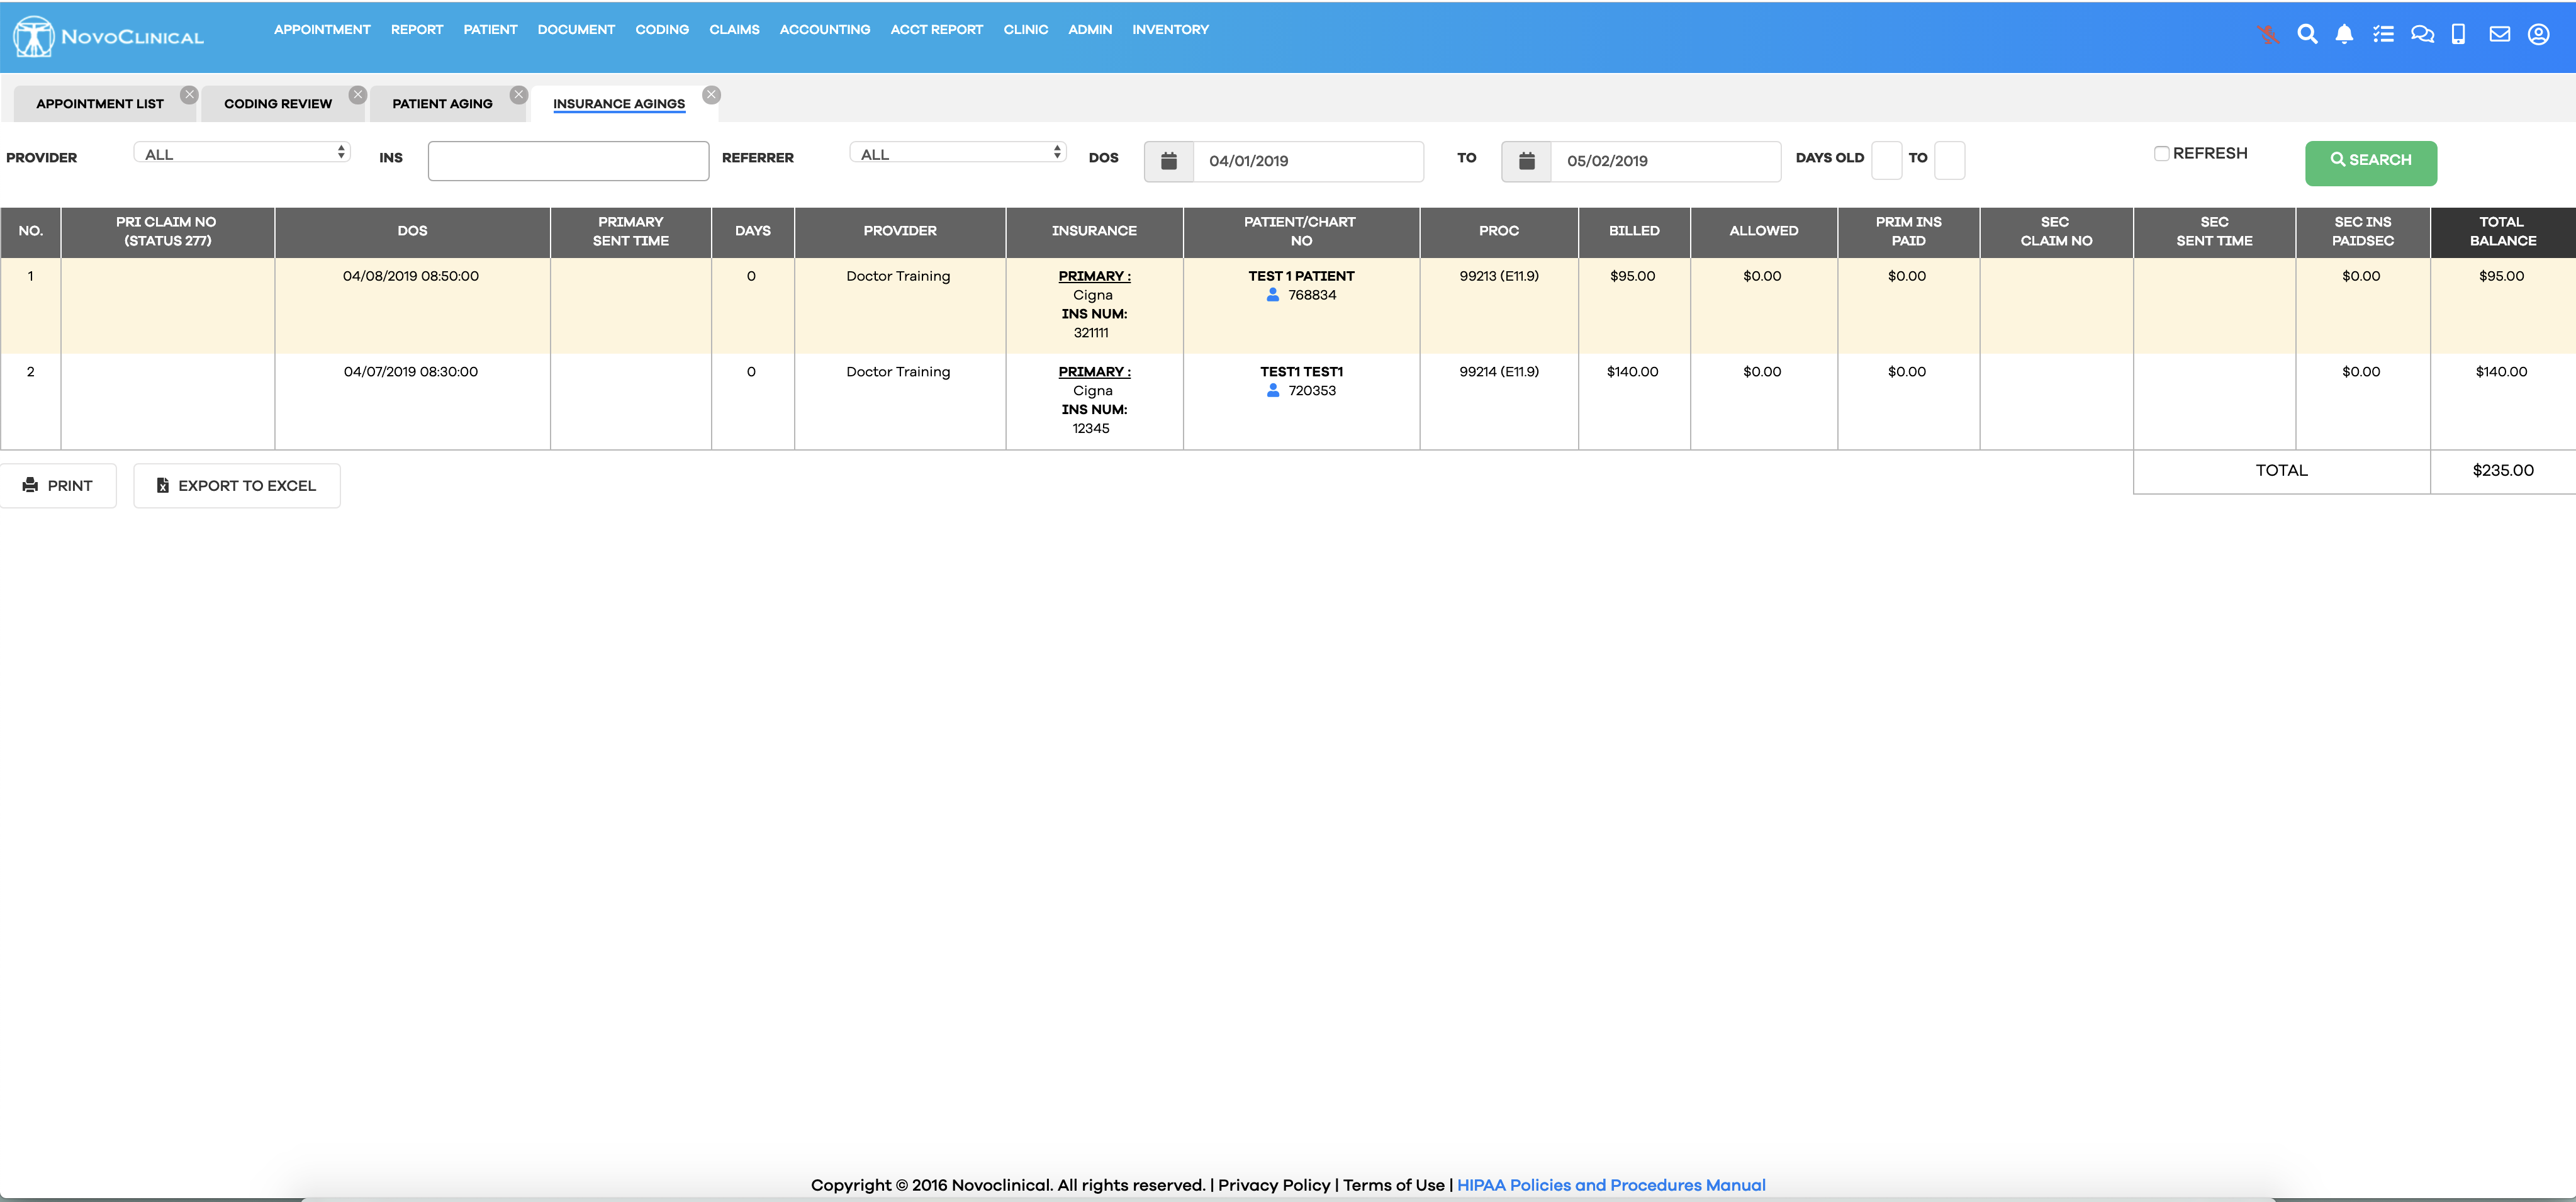
Task: Expand the PROVIDER dropdown
Action: pos(242,153)
